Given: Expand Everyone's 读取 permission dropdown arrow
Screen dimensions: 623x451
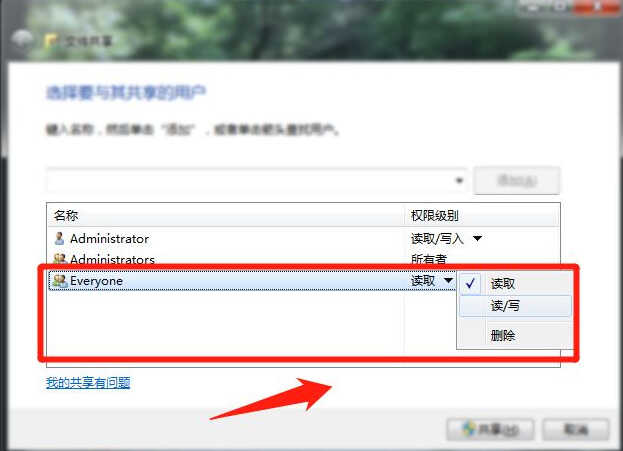Looking at the screenshot, I should pyautogui.click(x=448, y=281).
